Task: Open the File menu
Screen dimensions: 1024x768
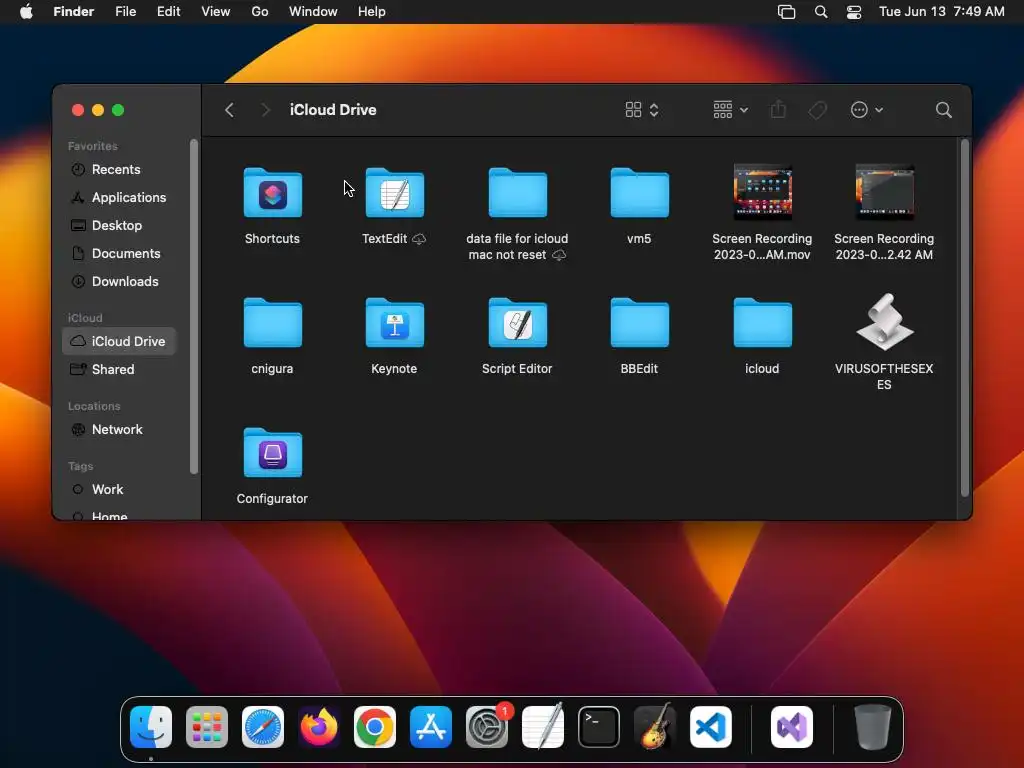Action: coord(125,12)
